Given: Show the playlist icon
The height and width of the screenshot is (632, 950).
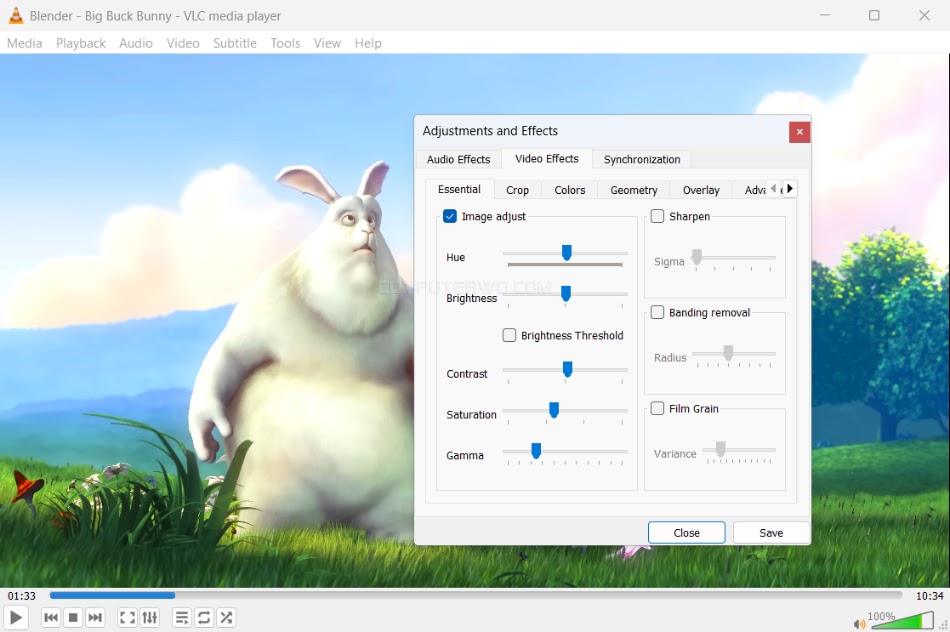Looking at the screenshot, I should pos(182,617).
